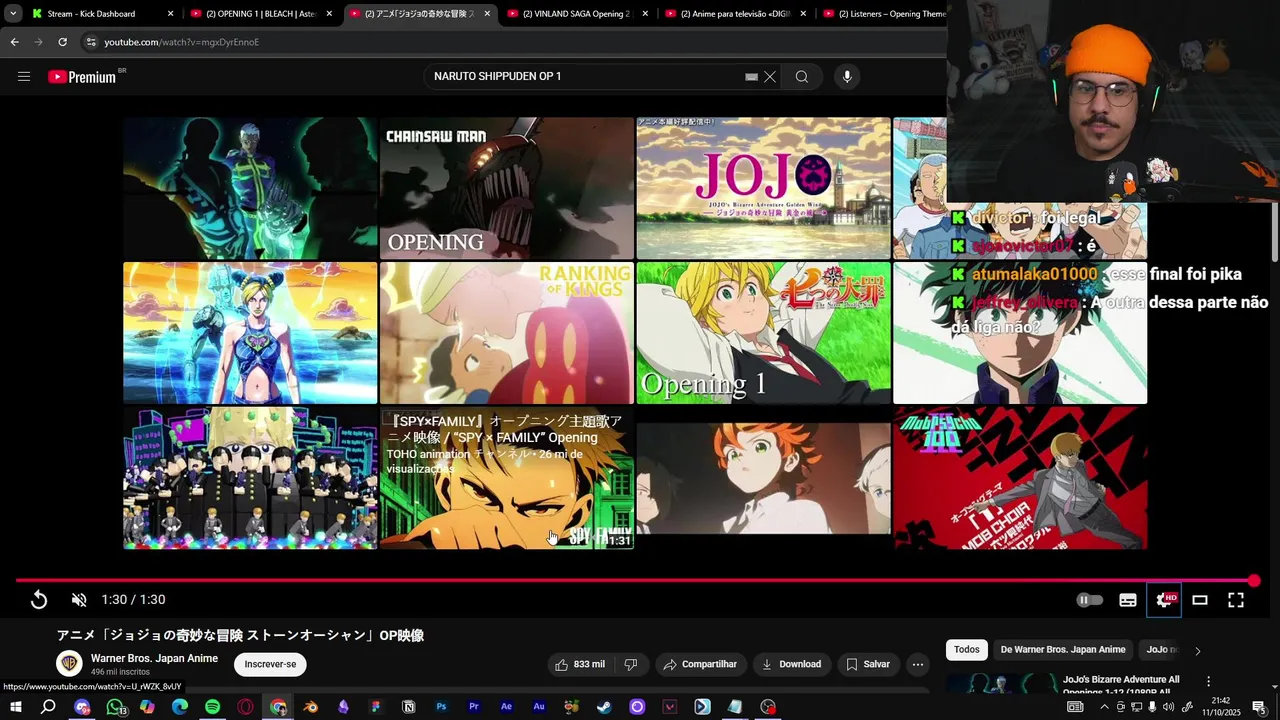Reload the page with the refresh icon
This screenshot has width=1280, height=720.
pos(62,42)
